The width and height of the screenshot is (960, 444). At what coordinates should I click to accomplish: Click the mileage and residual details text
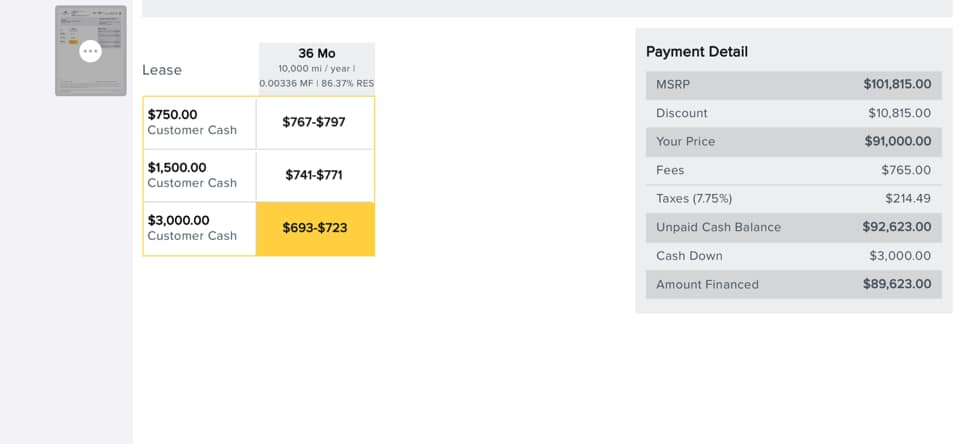316,76
